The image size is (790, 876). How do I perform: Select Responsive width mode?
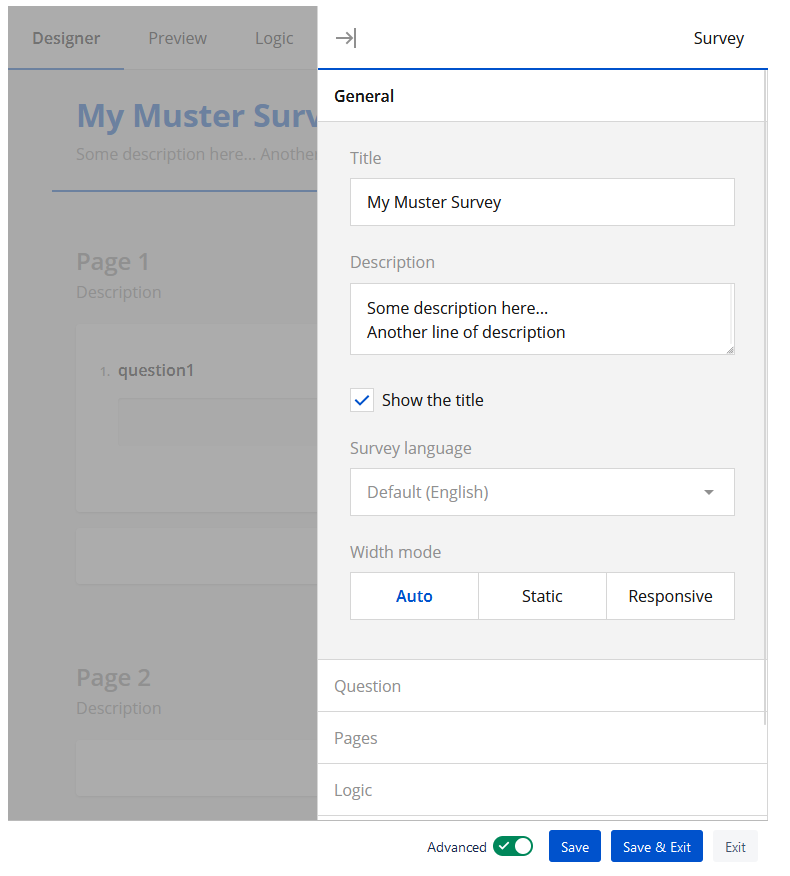point(670,596)
